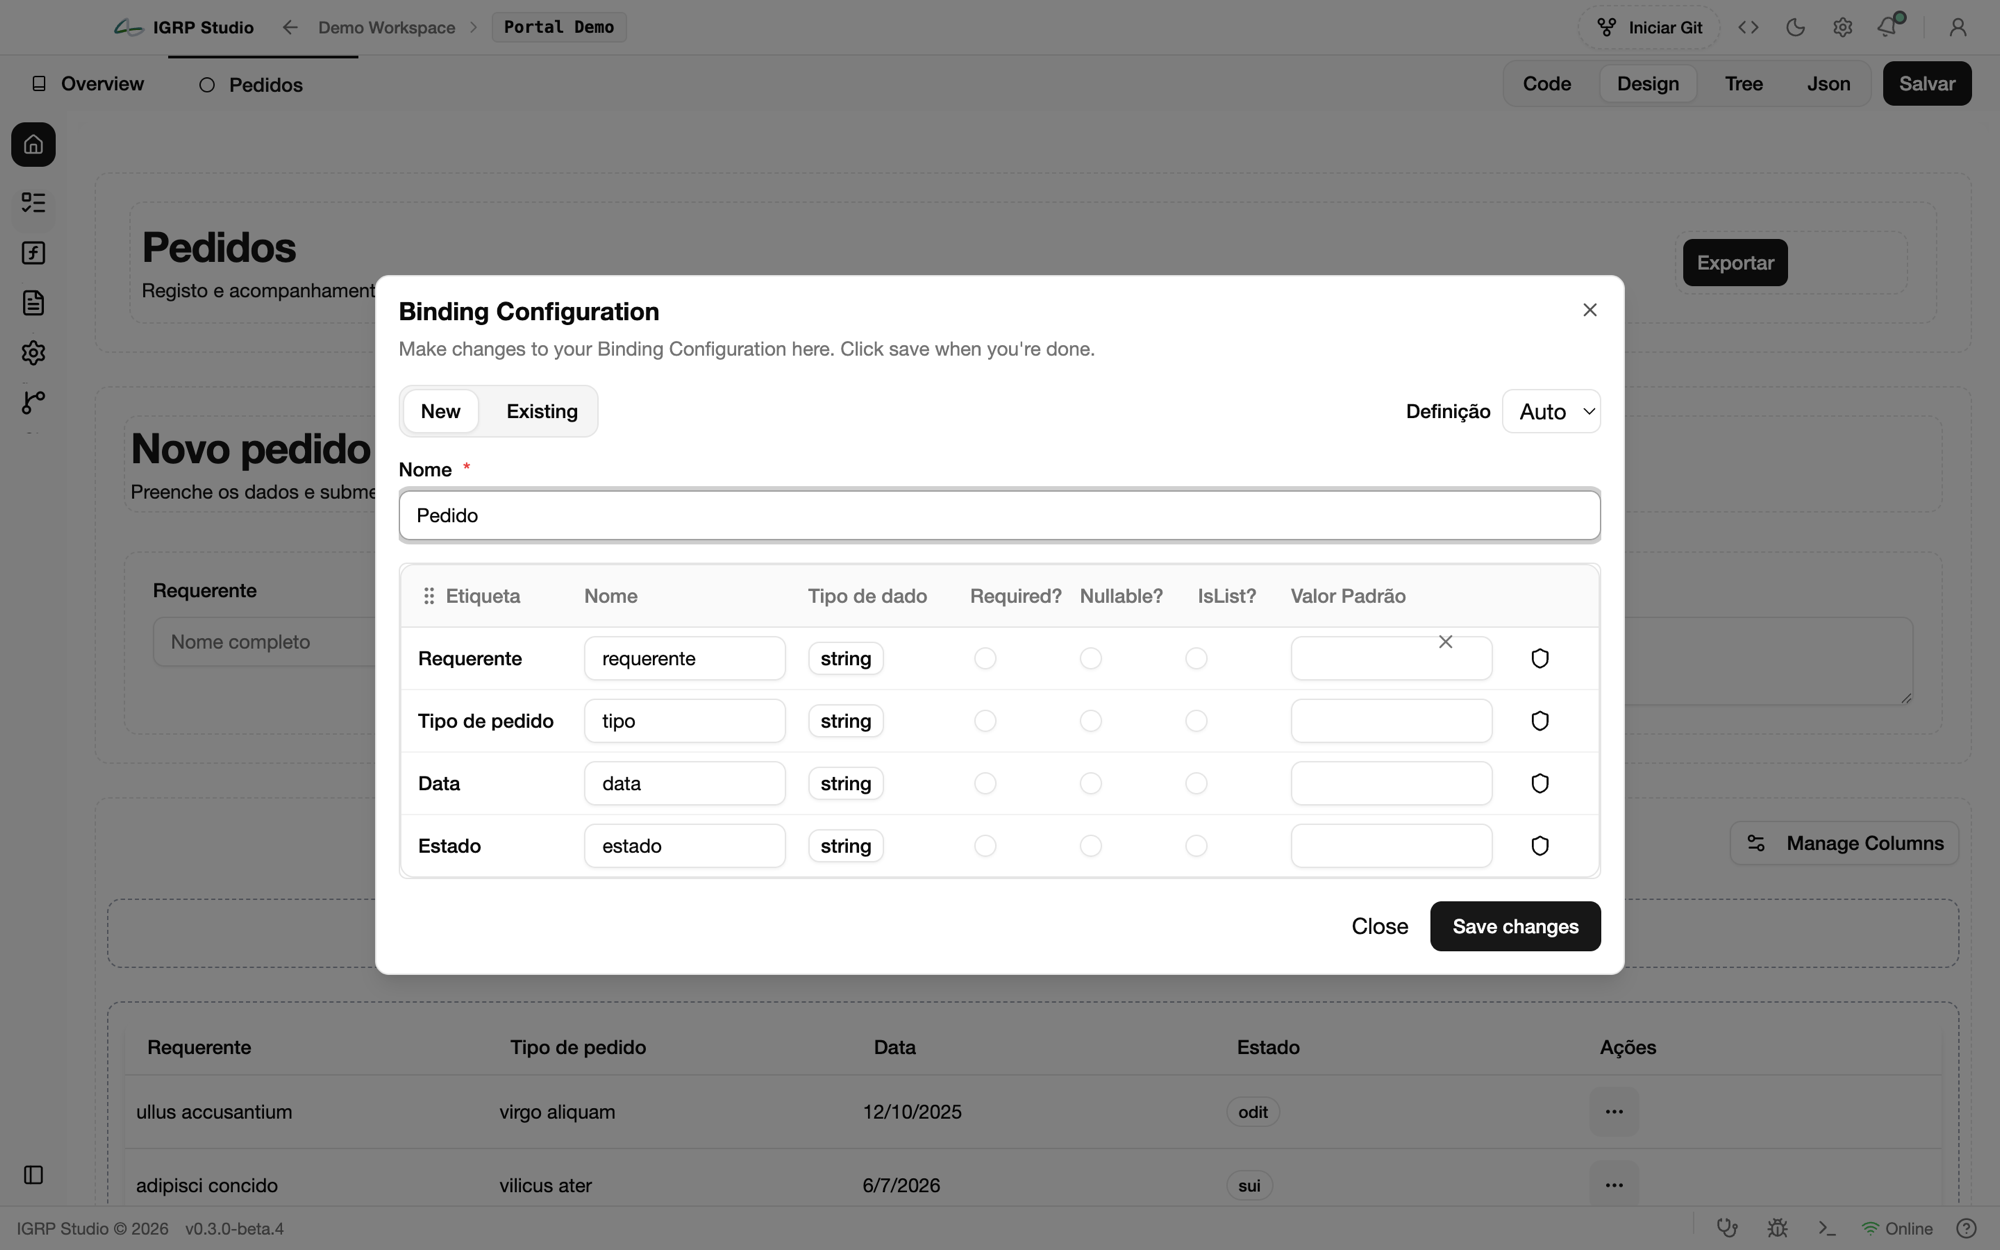2000x1250 pixels.
Task: Go back with the arrow next to Demo Workspace
Action: [290, 28]
